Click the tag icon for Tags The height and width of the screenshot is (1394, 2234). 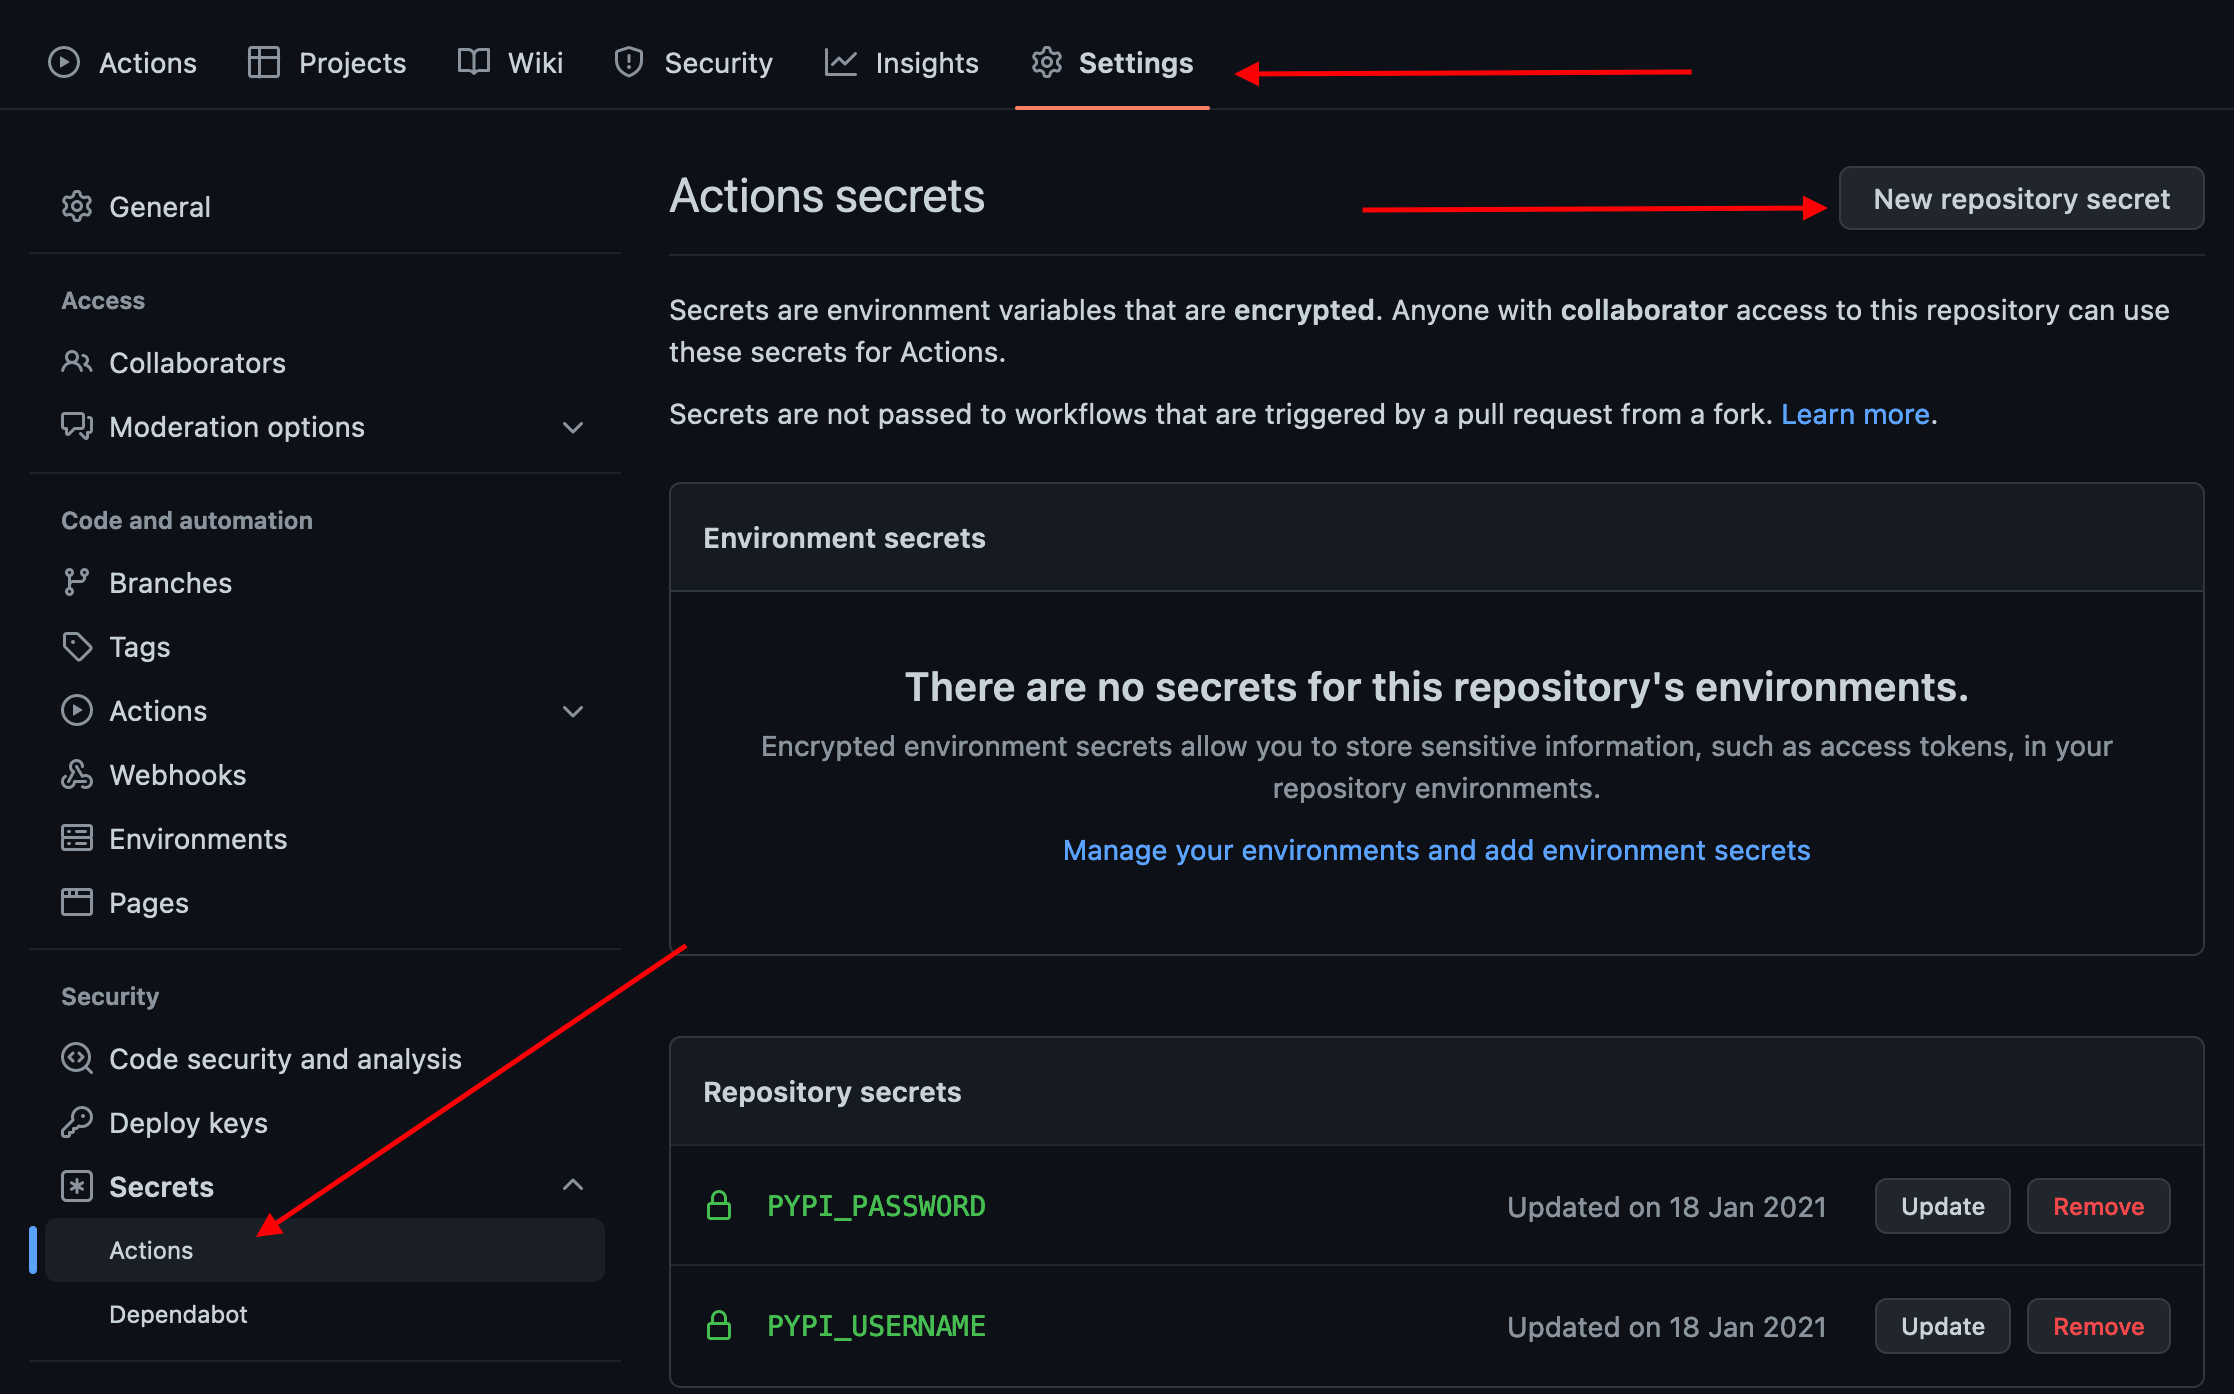75,646
